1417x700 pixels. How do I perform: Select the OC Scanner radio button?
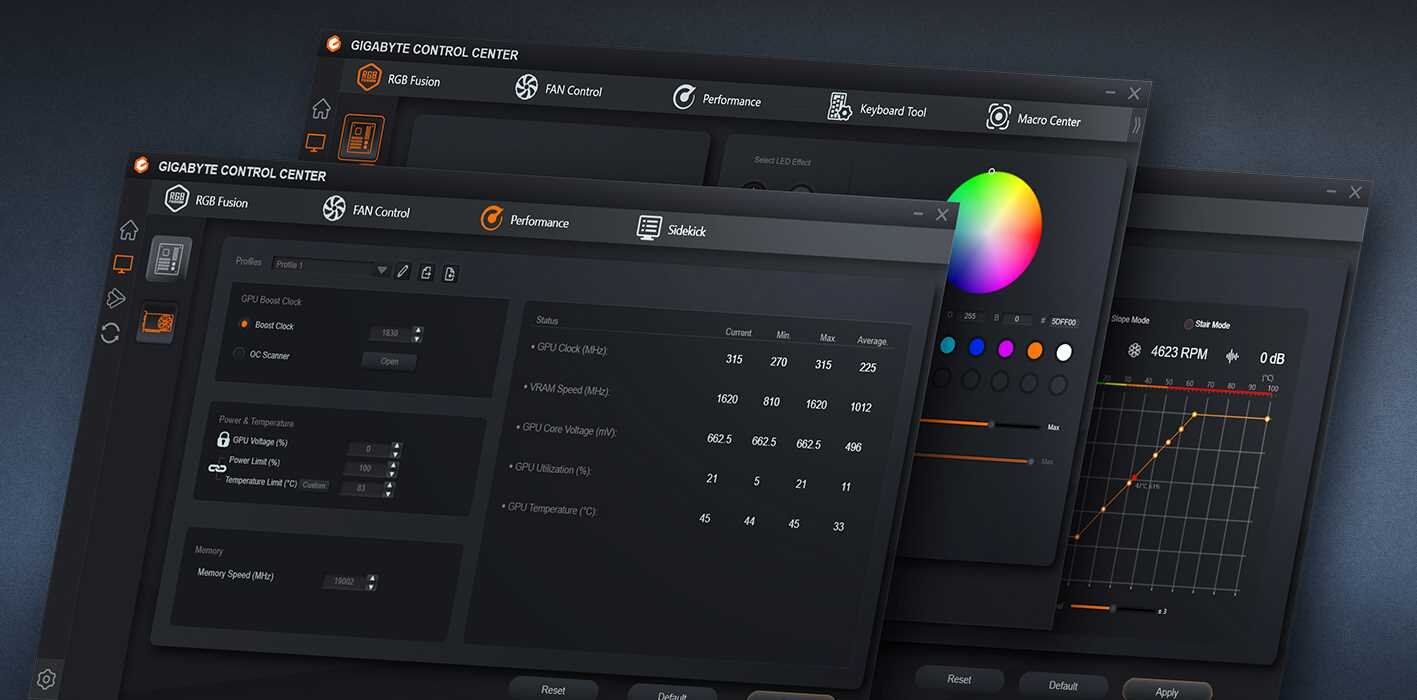tap(239, 353)
